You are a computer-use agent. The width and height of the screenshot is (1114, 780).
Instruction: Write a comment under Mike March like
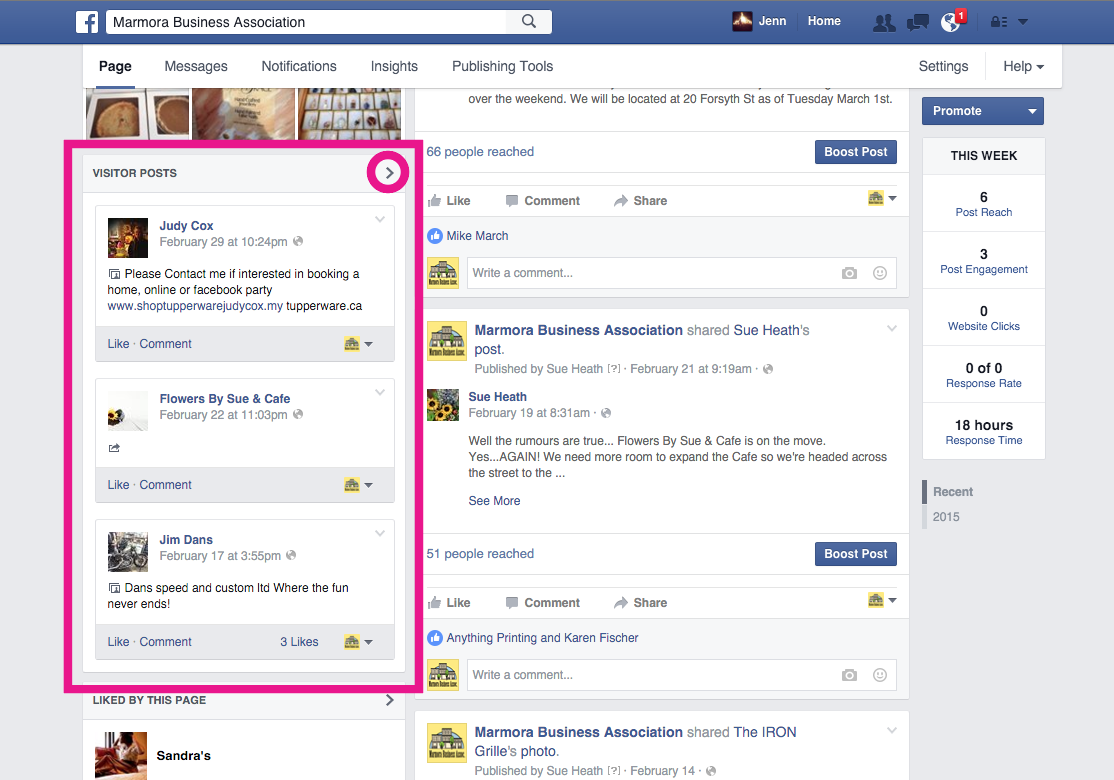[650, 273]
